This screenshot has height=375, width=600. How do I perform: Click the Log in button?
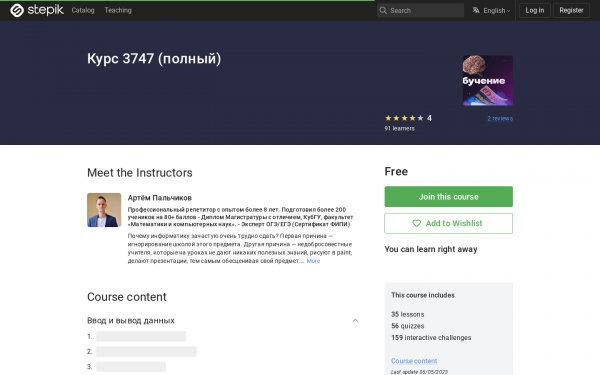(535, 10)
